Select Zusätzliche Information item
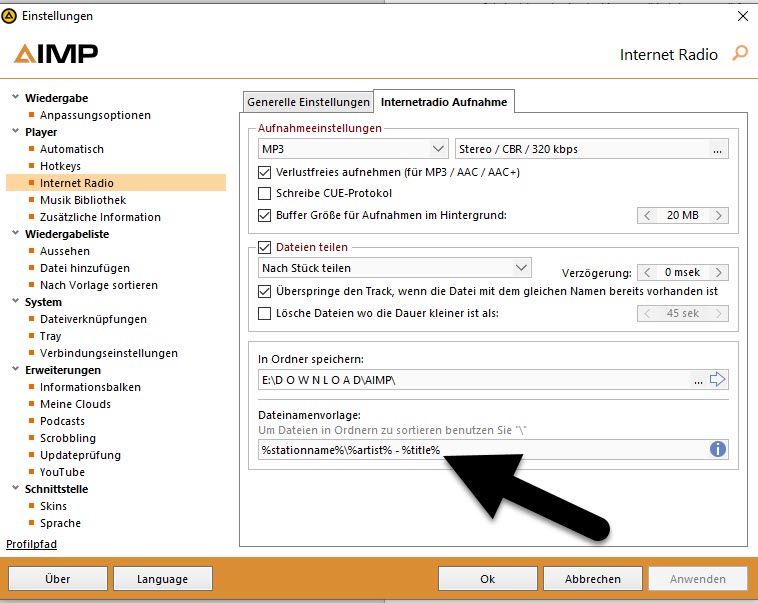The height and width of the screenshot is (603, 758). tap(100, 217)
